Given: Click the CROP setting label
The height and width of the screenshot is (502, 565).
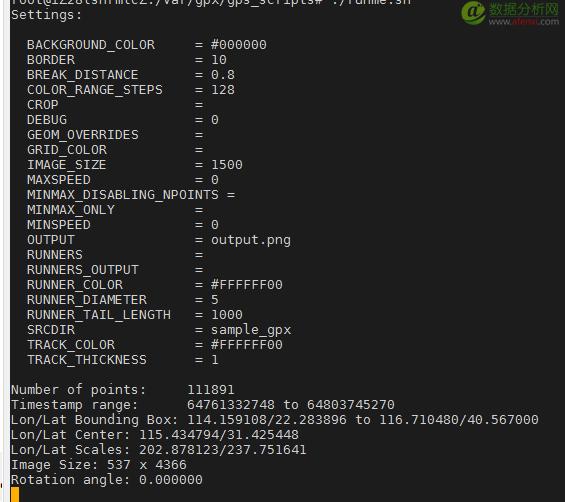Looking at the screenshot, I should tap(43, 105).
